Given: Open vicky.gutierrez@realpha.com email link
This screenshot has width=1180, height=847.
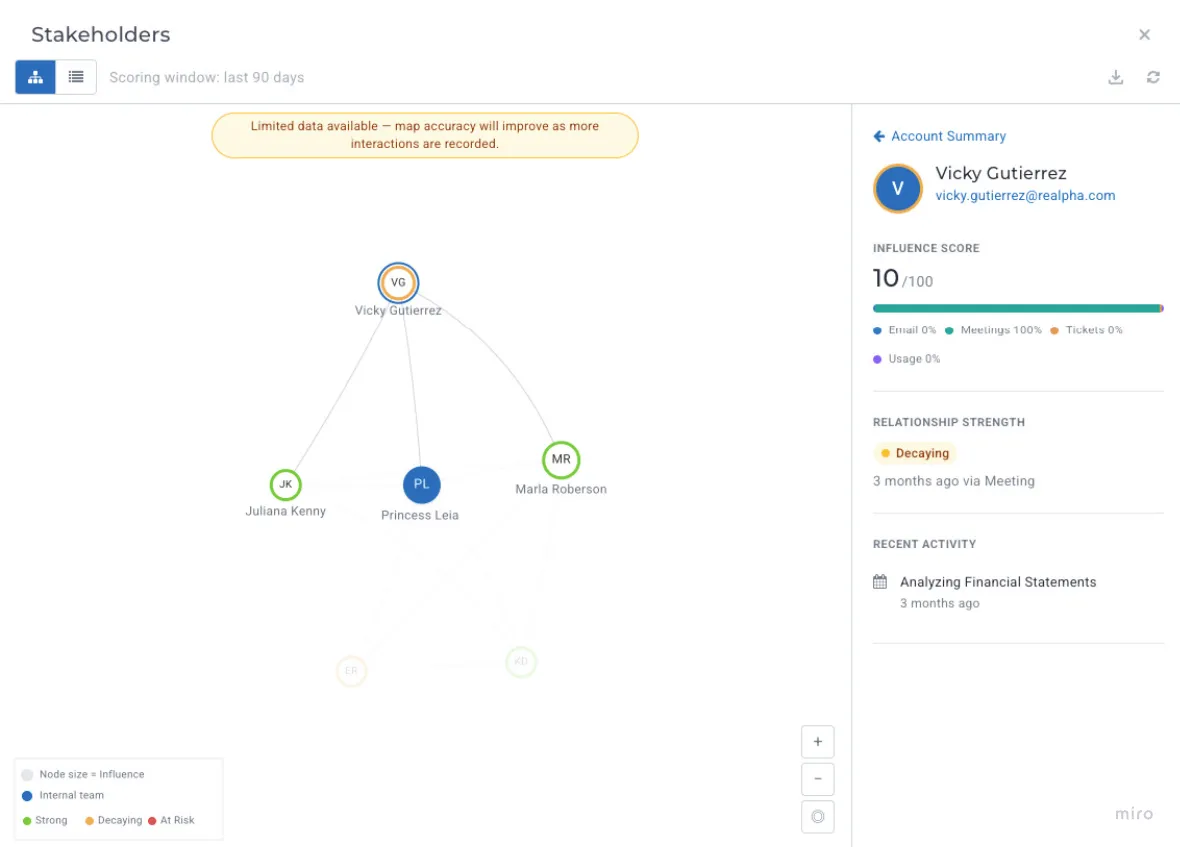Looking at the screenshot, I should coord(1025,196).
